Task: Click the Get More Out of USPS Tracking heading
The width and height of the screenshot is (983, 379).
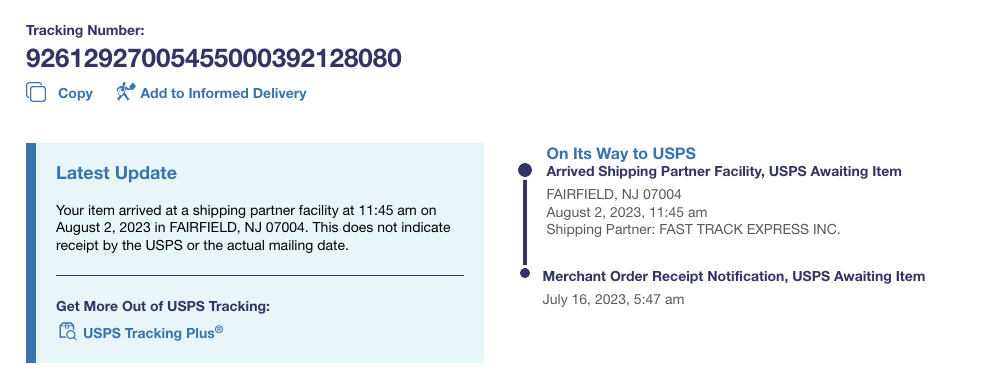Action: 163,306
